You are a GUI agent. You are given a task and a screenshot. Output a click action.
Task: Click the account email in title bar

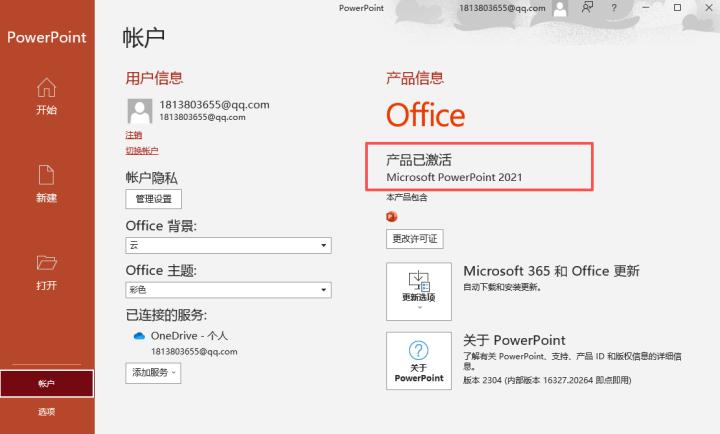pos(502,8)
